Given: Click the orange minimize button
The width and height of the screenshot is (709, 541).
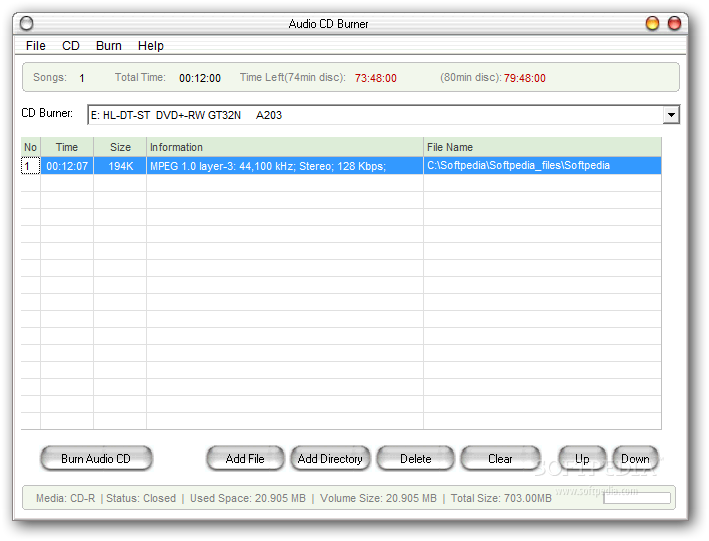Looking at the screenshot, I should (x=652, y=23).
